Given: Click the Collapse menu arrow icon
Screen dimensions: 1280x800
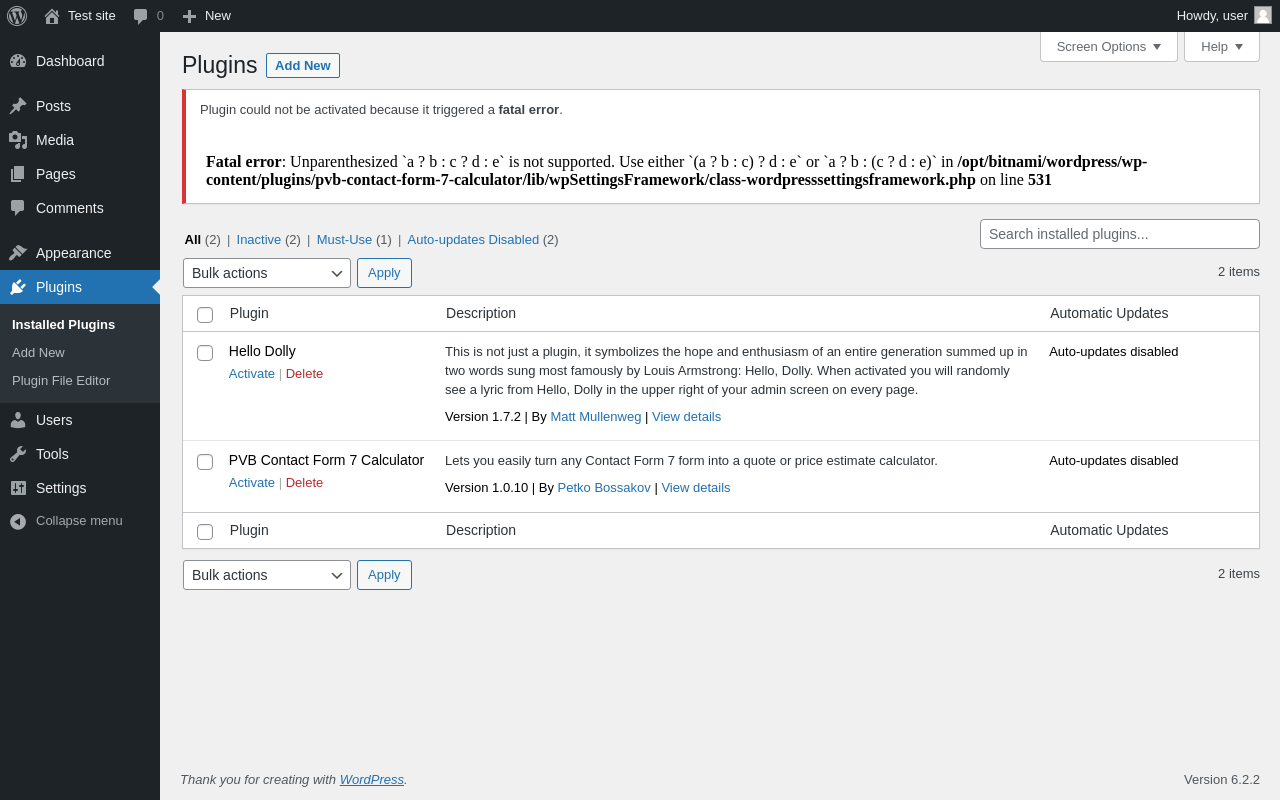Looking at the screenshot, I should pos(18,521).
